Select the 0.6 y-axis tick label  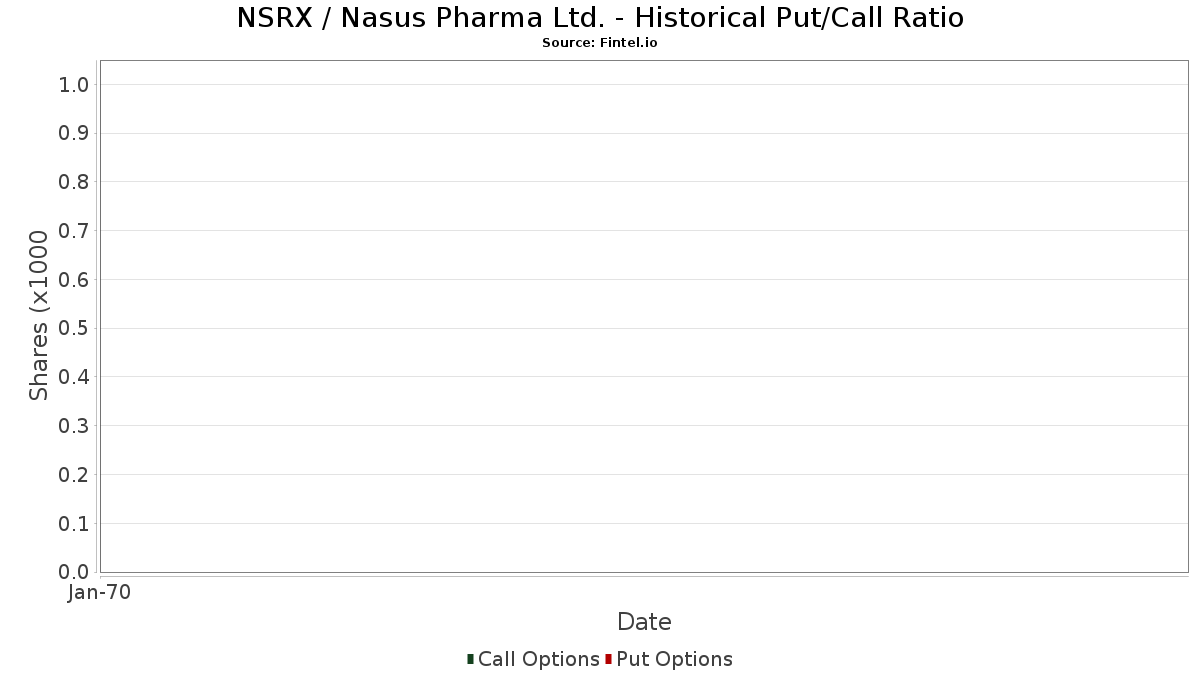74,280
